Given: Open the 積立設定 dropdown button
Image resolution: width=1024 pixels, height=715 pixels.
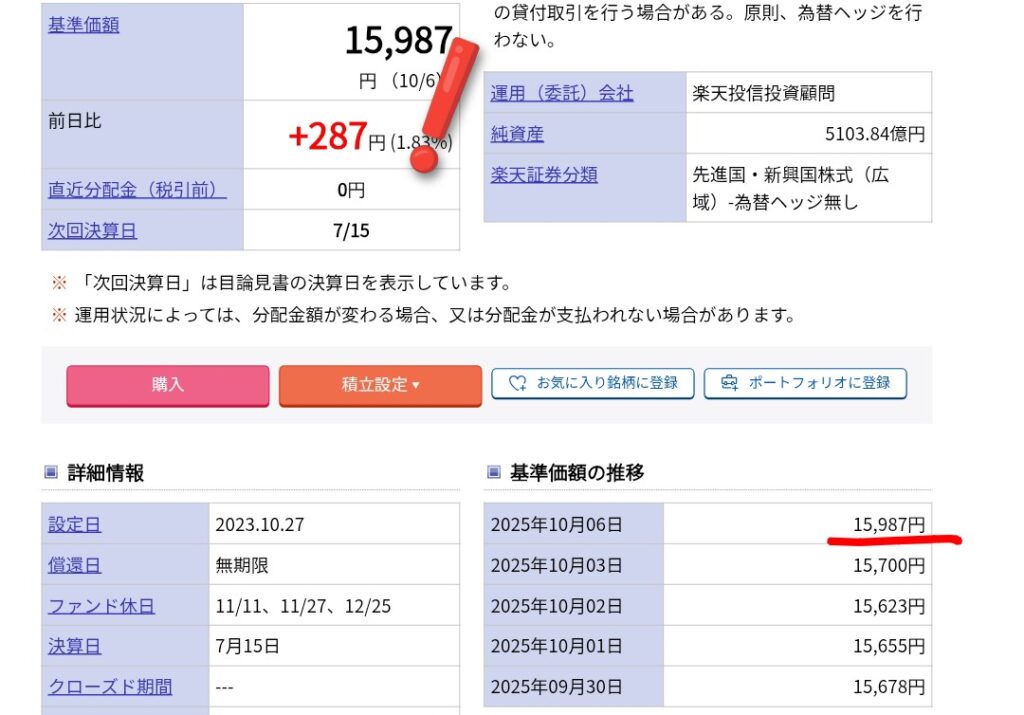Looking at the screenshot, I should pyautogui.click(x=380, y=385).
